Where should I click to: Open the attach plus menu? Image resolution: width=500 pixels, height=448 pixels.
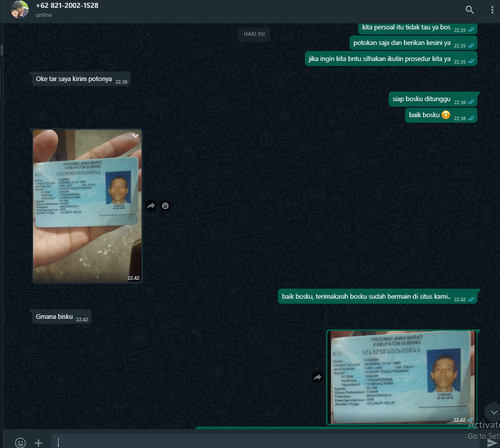39,443
